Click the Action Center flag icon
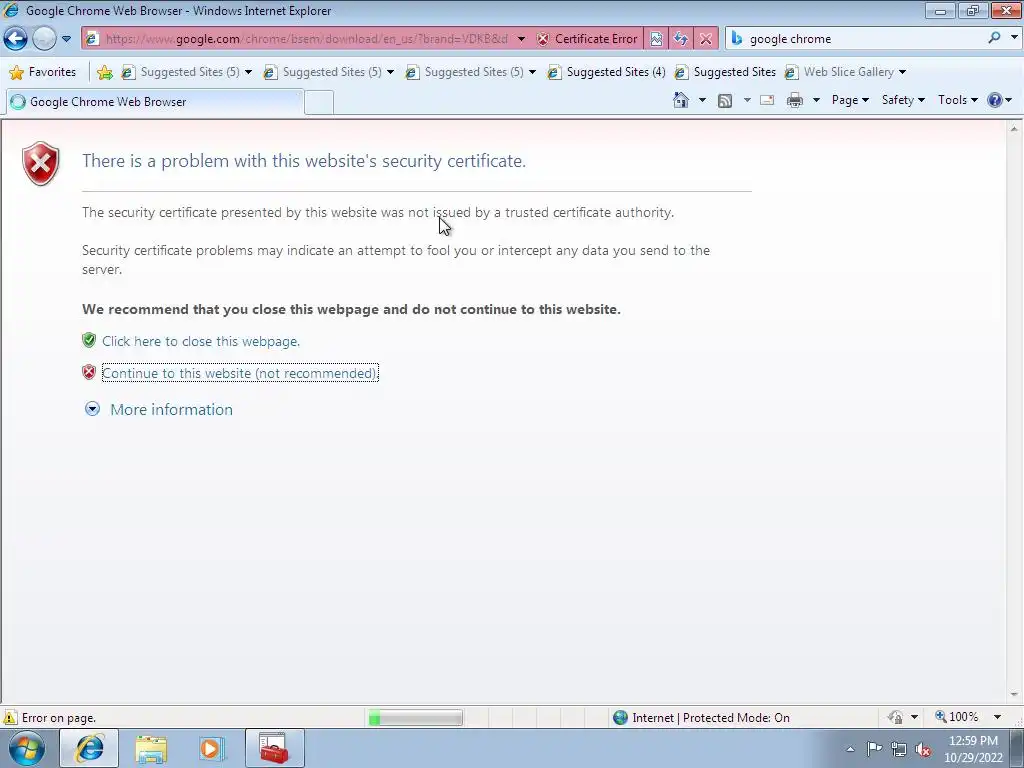This screenshot has height=768, width=1024. [x=874, y=749]
